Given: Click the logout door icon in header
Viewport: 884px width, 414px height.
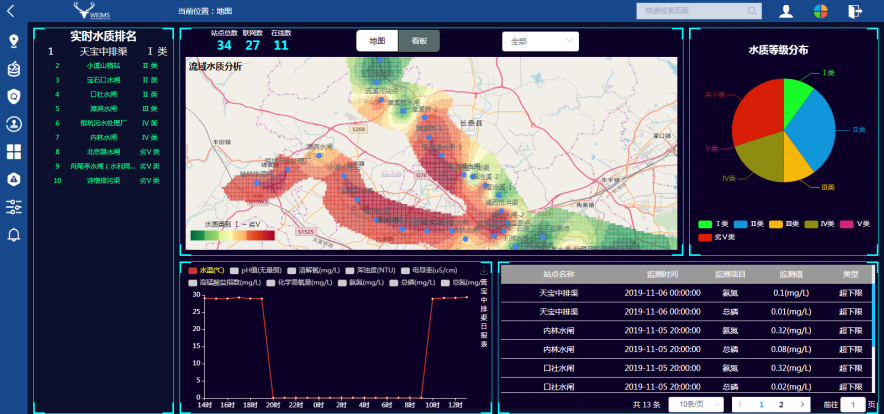Looking at the screenshot, I should tap(855, 11).
